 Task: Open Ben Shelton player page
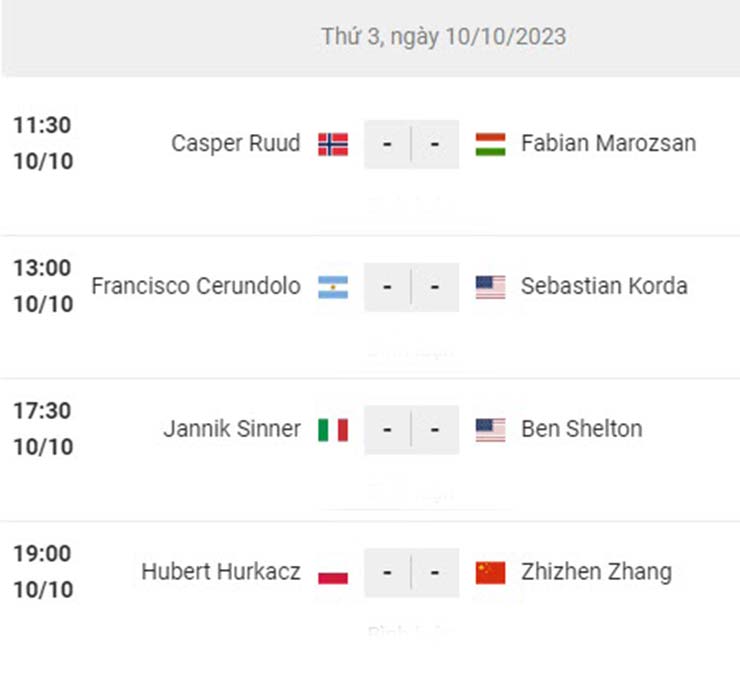pos(581,429)
